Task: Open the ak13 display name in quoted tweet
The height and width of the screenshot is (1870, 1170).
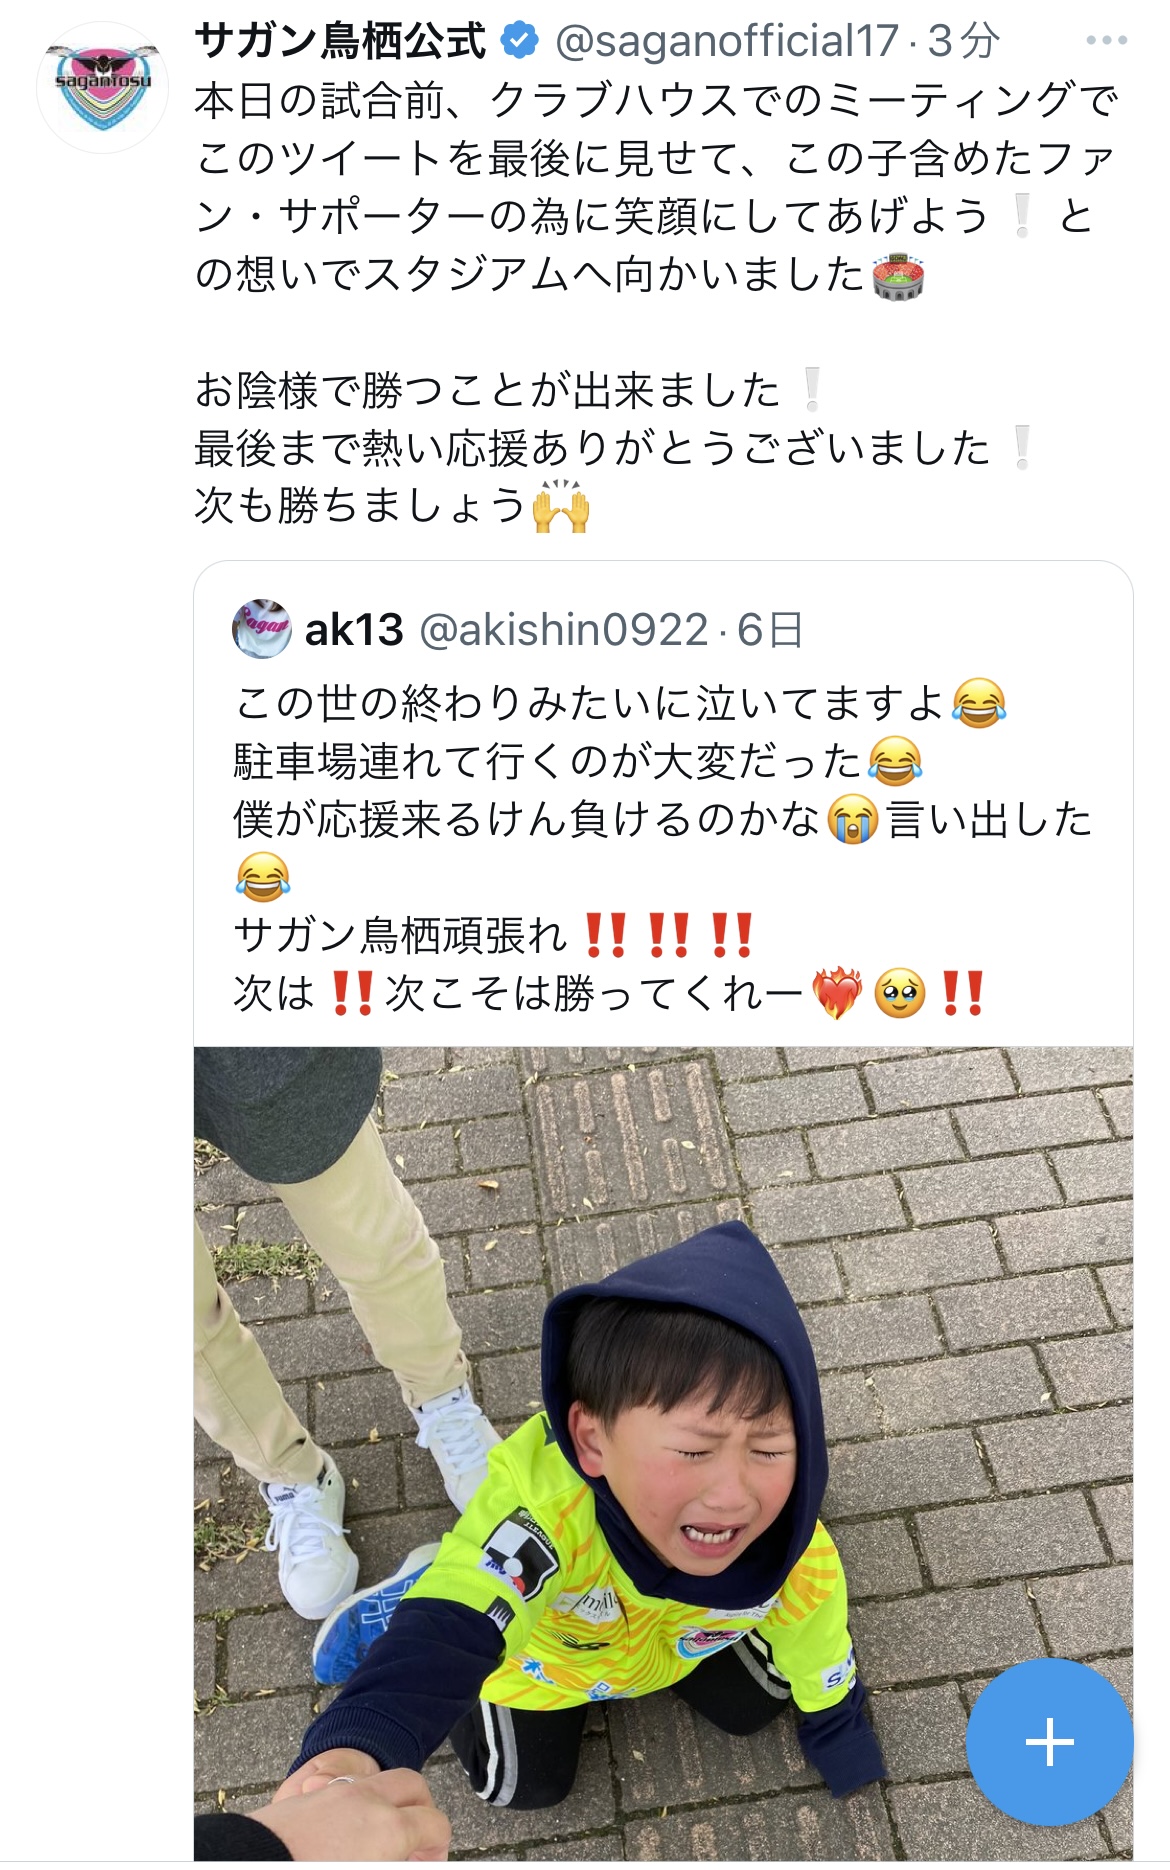Action: (354, 630)
